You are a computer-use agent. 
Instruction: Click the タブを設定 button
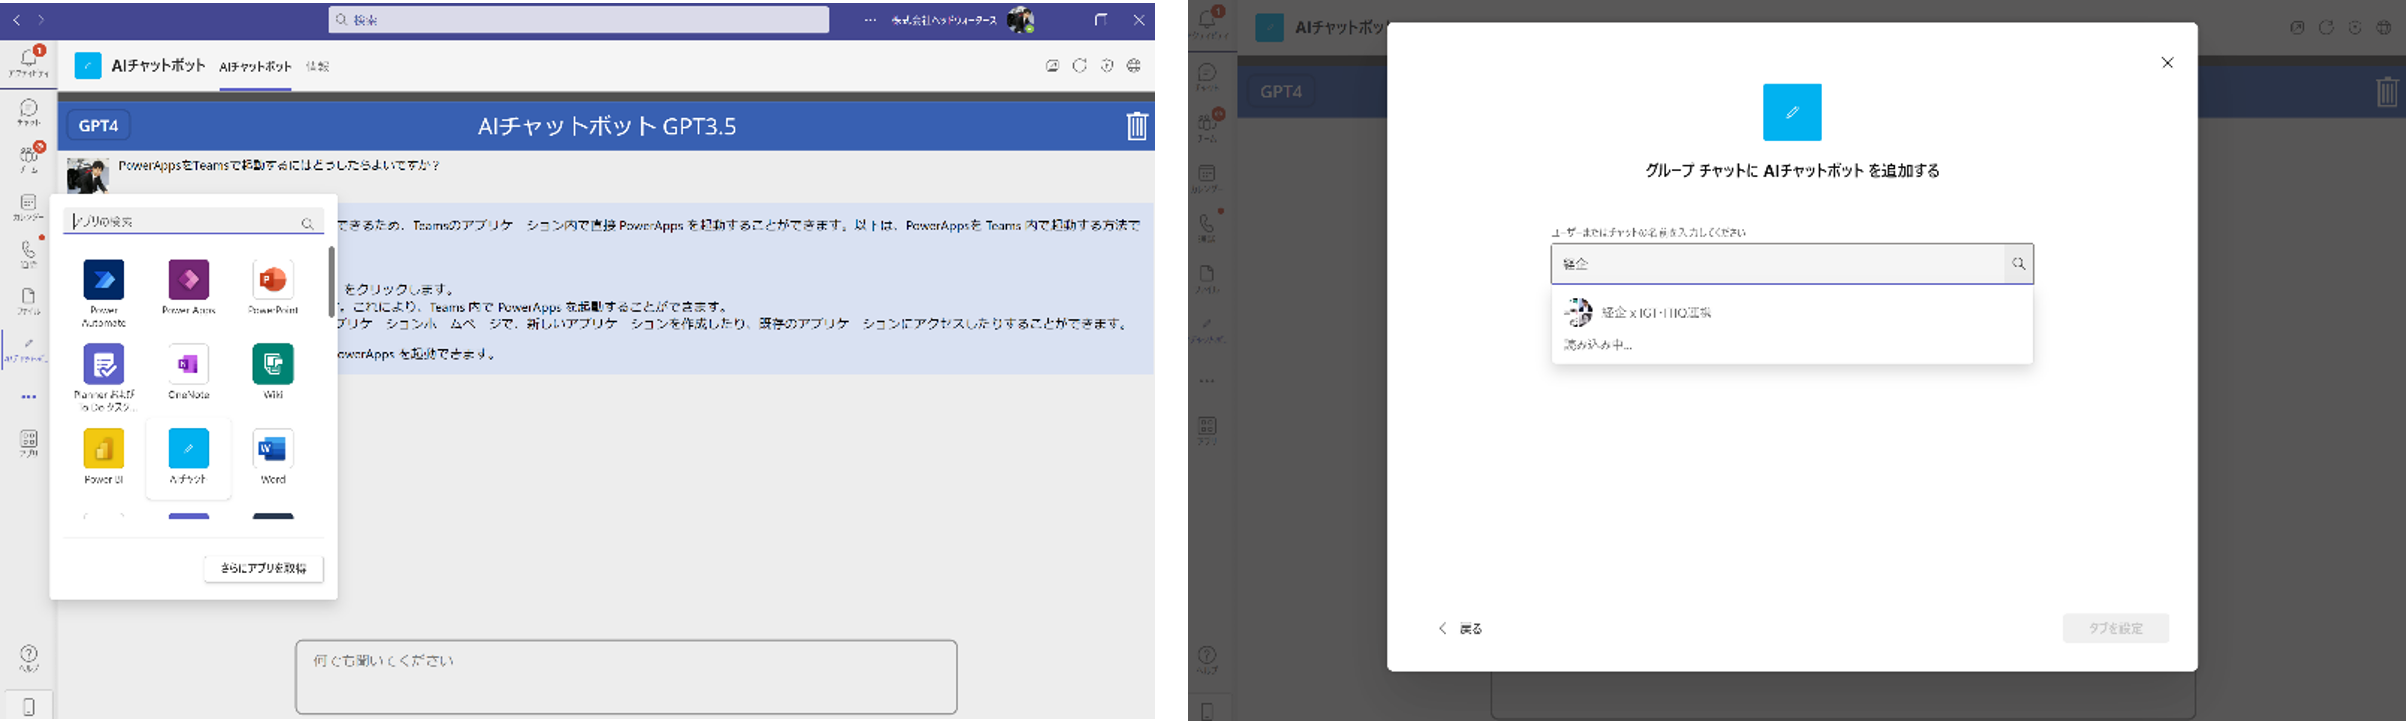click(2116, 629)
